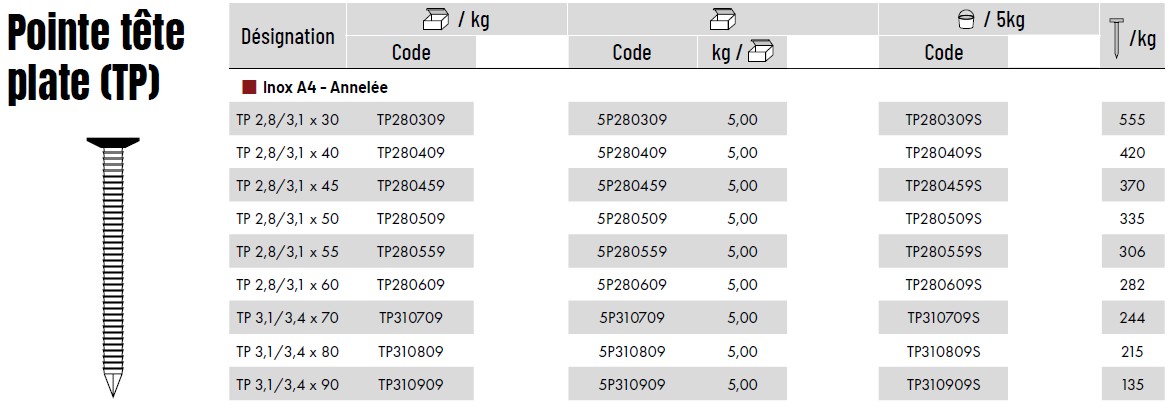Click the 5,00 weight for 5P280609
1171x409 pixels.
(x=742, y=285)
